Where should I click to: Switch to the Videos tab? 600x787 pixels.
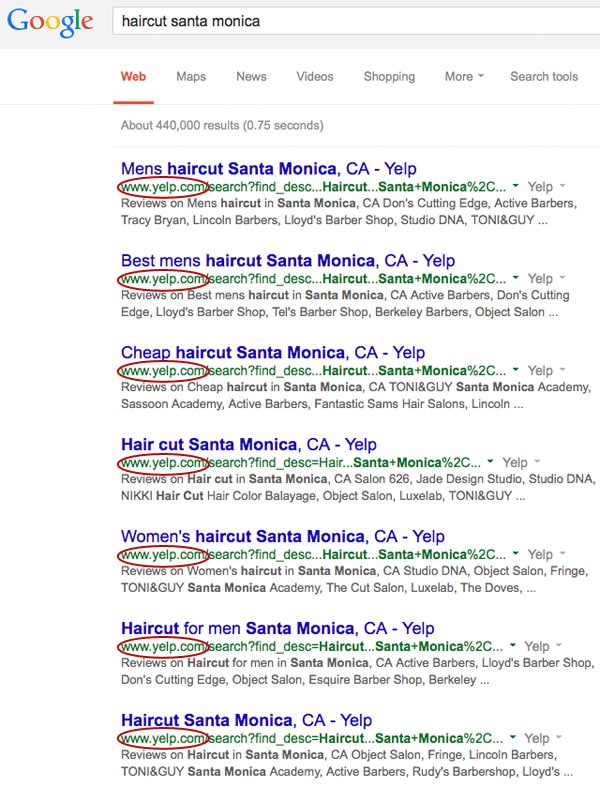315,77
